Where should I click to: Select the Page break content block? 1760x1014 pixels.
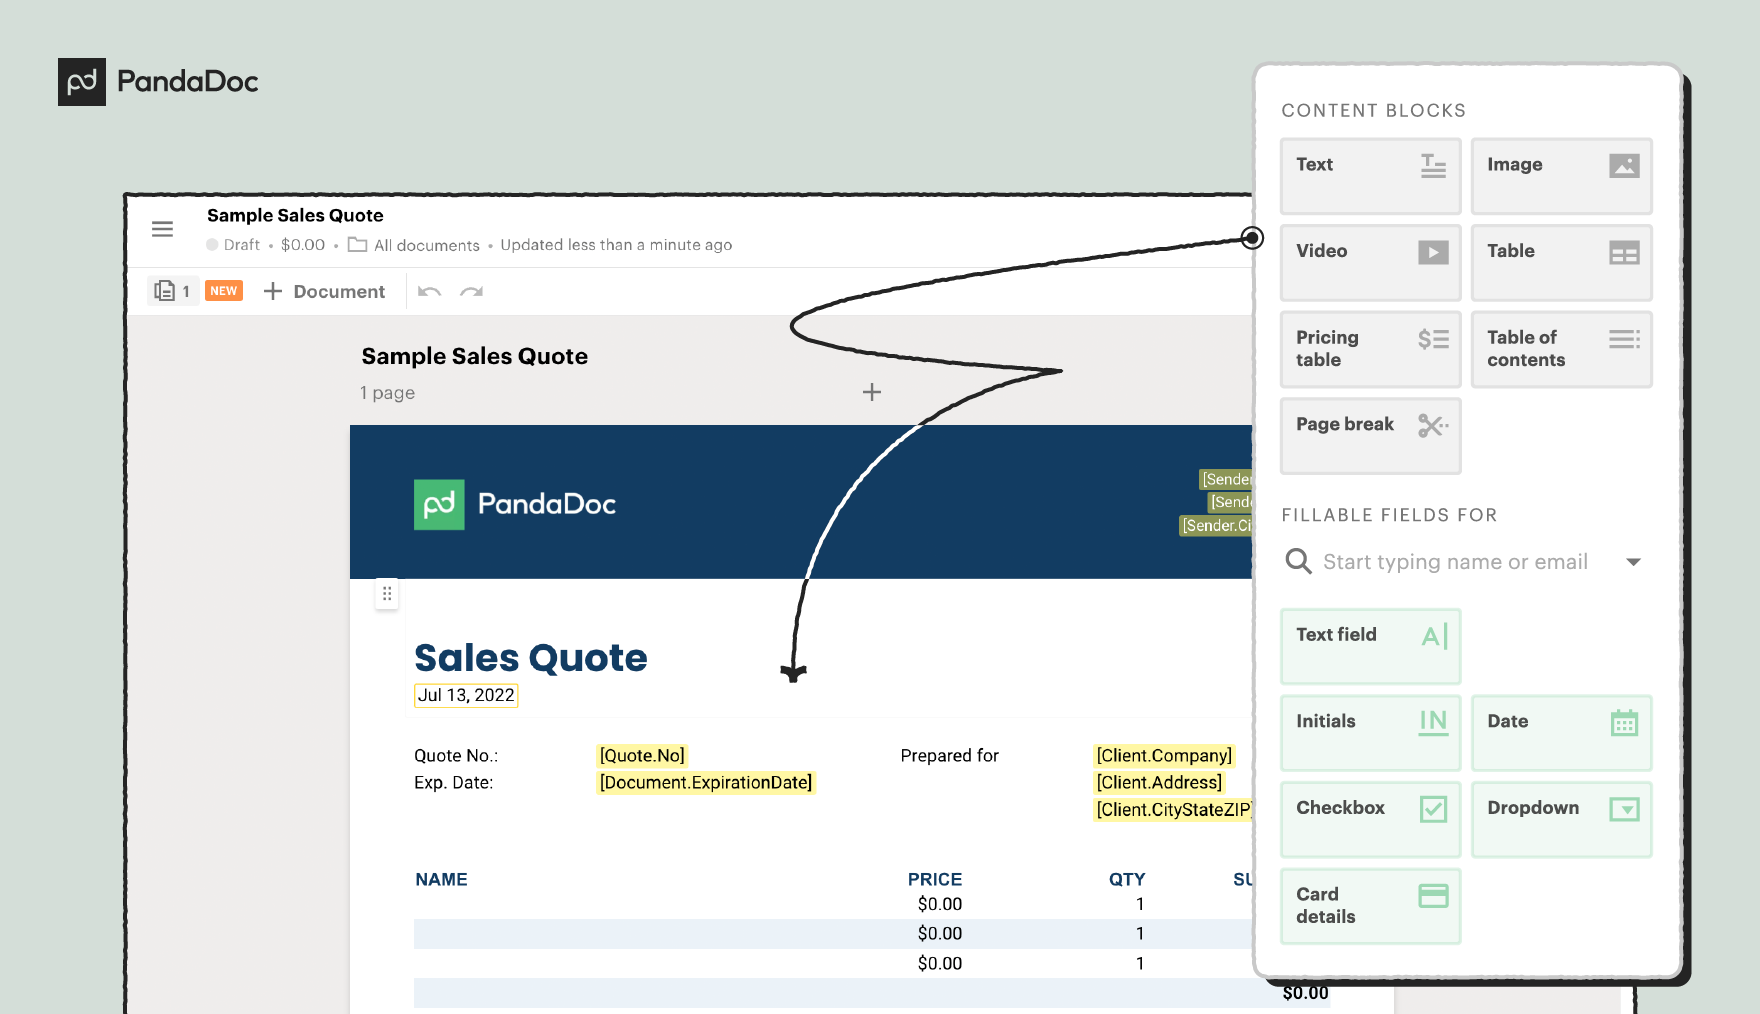pyautogui.click(x=1371, y=435)
